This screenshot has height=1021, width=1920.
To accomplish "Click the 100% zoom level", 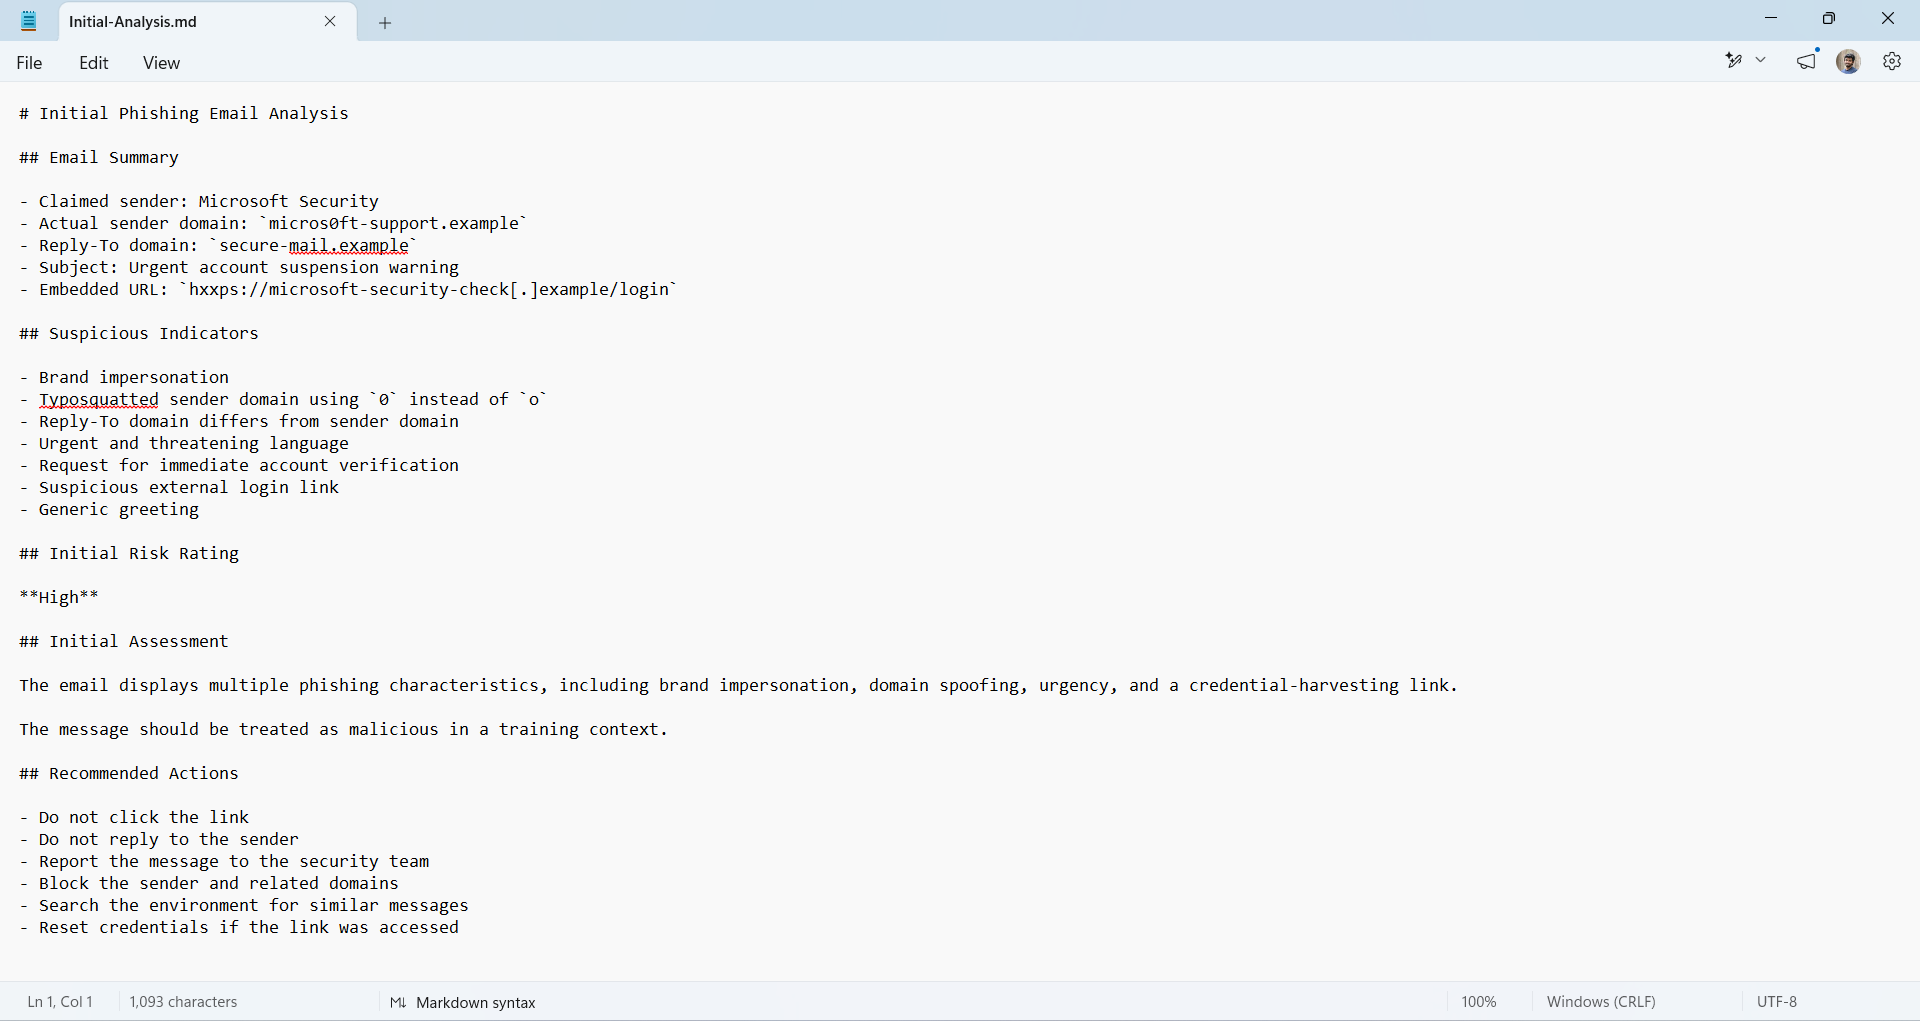I will [x=1479, y=1002].
